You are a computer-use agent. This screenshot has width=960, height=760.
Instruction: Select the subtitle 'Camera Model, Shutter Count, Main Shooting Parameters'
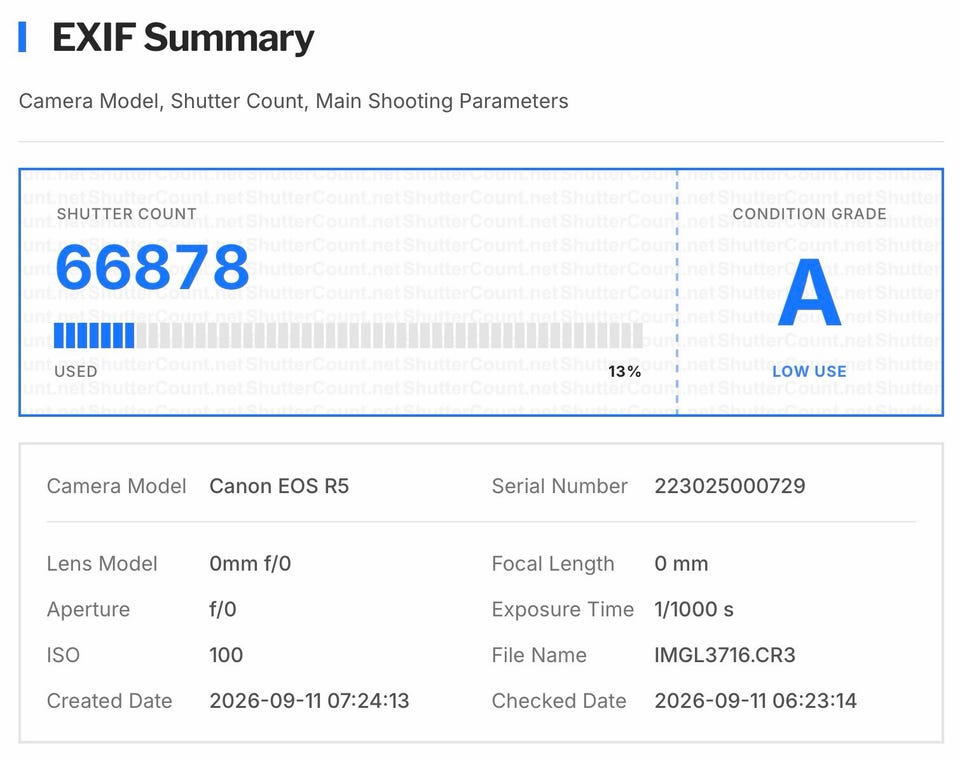pos(293,101)
